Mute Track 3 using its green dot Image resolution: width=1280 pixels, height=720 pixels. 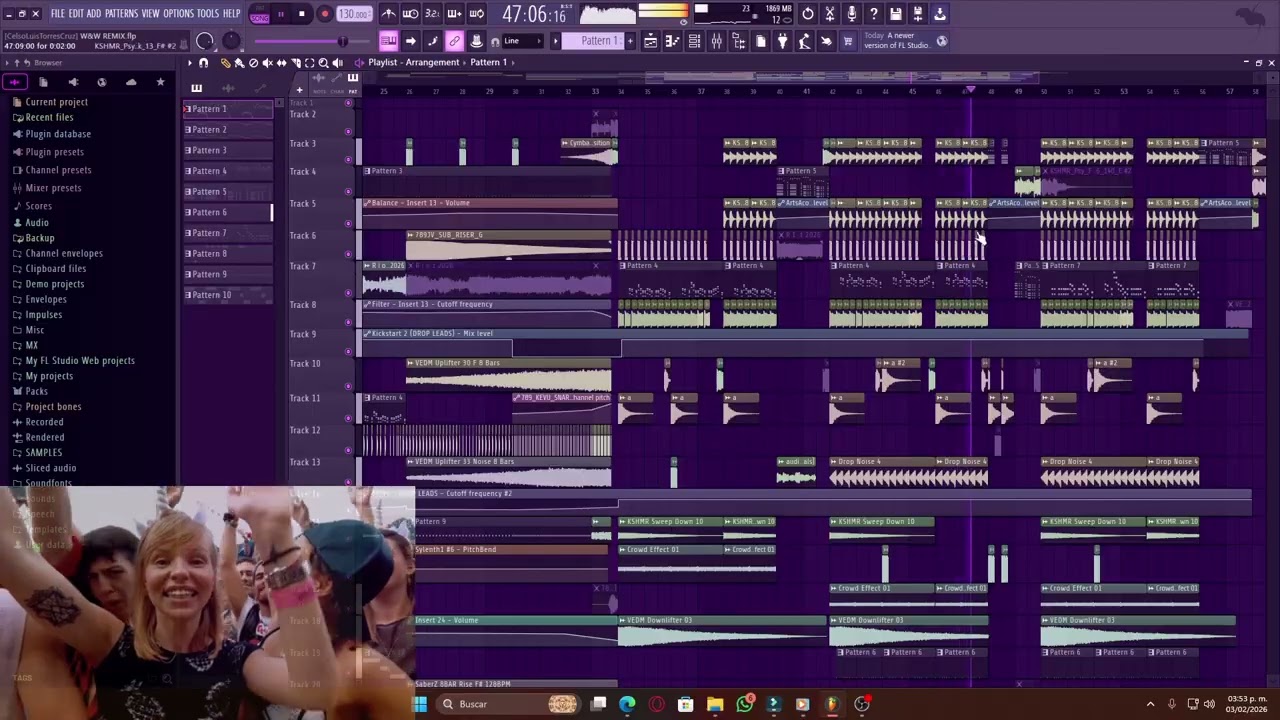tap(348, 161)
